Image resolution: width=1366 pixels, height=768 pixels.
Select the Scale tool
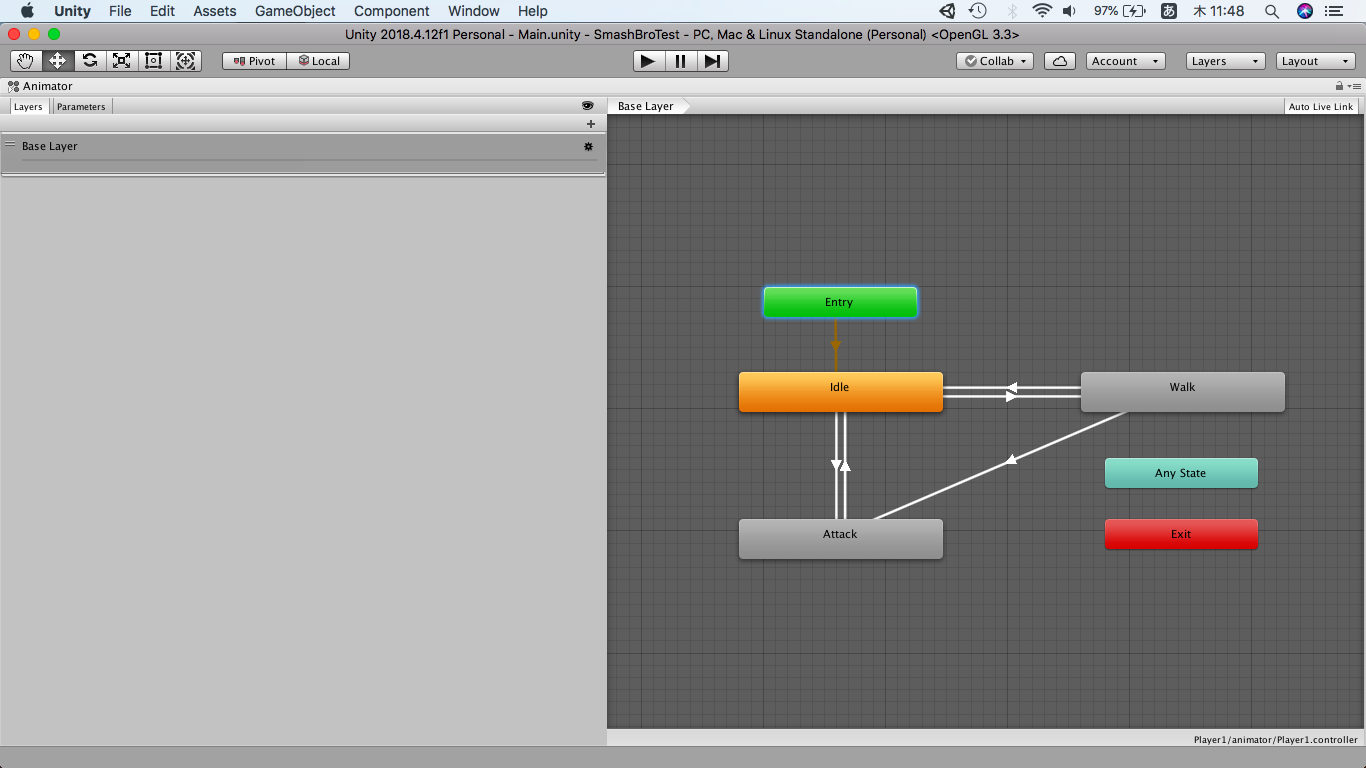(x=122, y=61)
